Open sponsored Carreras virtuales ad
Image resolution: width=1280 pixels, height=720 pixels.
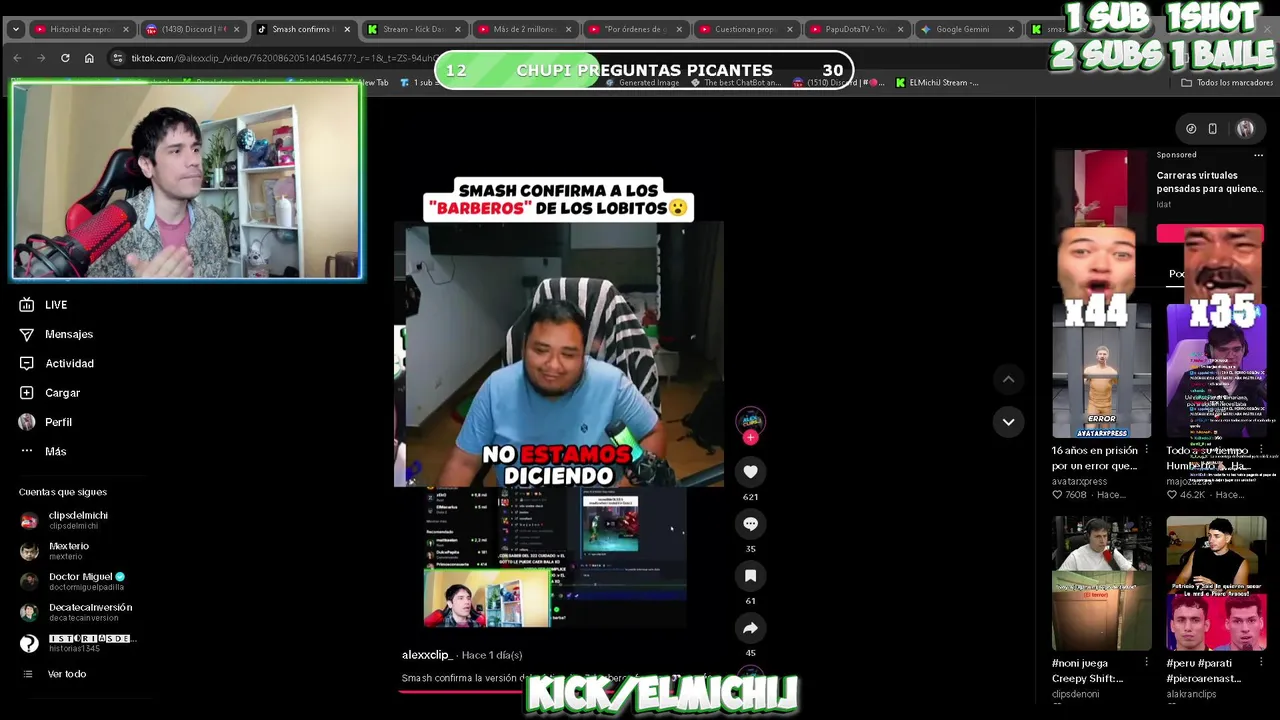[1210, 182]
